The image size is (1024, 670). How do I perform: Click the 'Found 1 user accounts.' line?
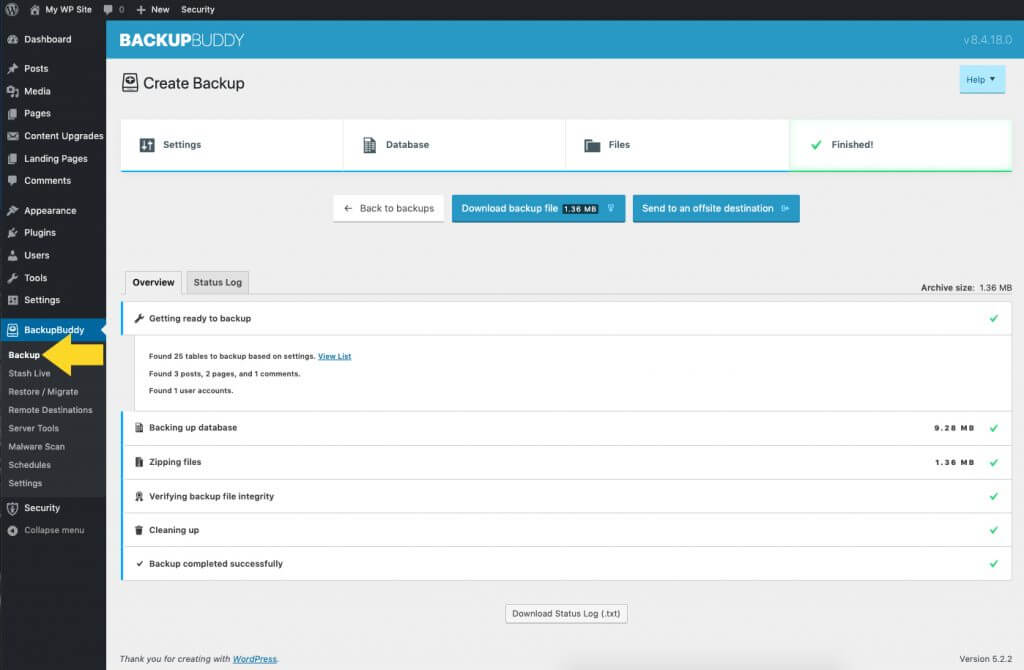point(191,391)
